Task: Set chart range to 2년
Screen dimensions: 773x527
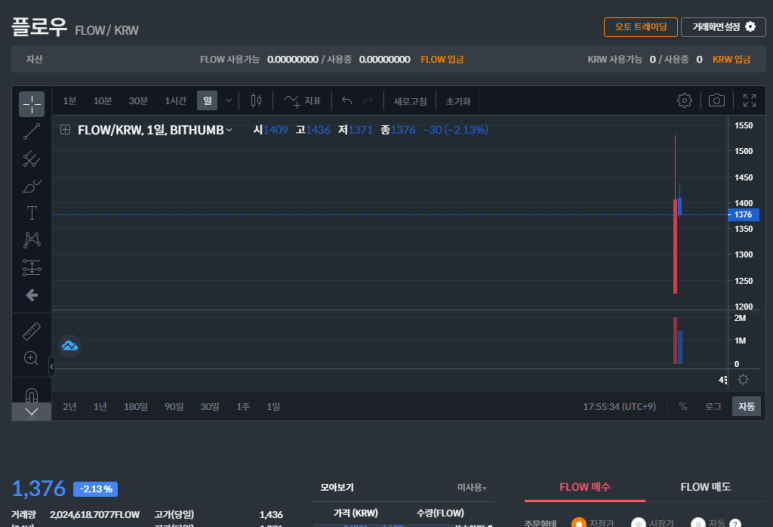Action: (x=70, y=407)
